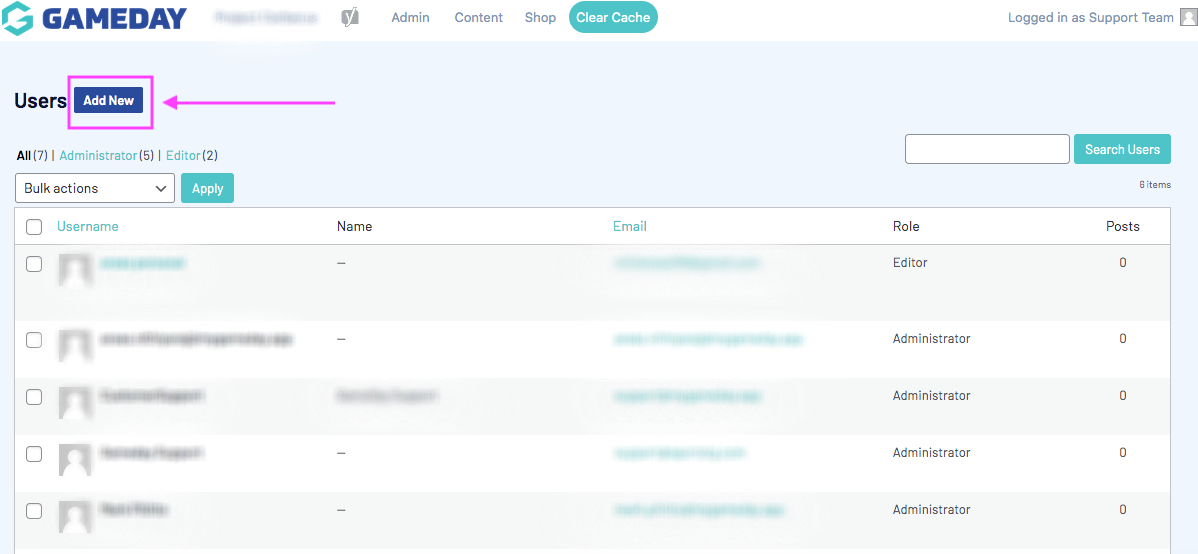Viewport: 1198px width, 554px height.
Task: Open the Content menu
Action: (x=478, y=18)
